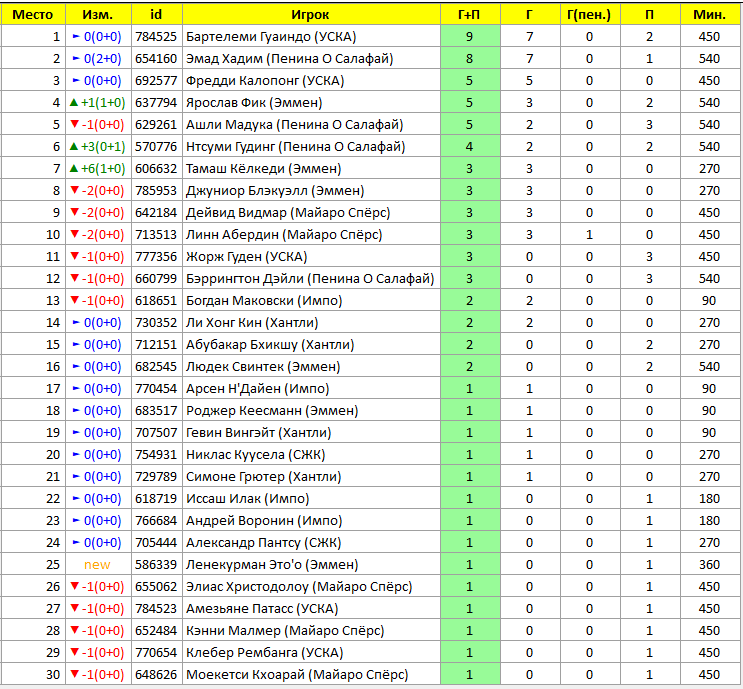
Task: Click the 'id' column header
Action: pos(156,15)
